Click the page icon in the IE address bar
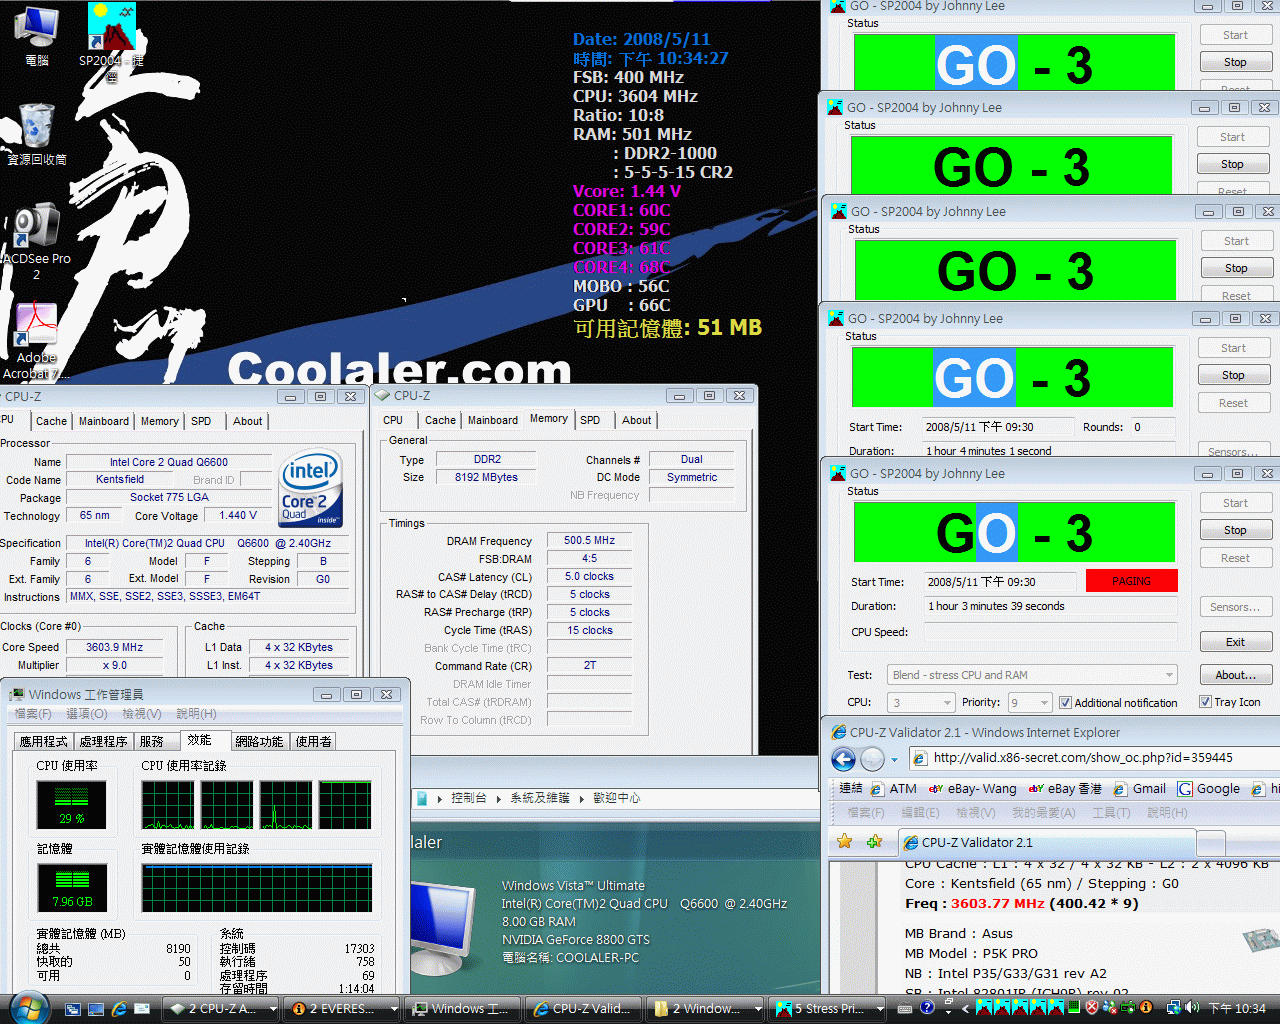The width and height of the screenshot is (1280, 1024). 920,758
